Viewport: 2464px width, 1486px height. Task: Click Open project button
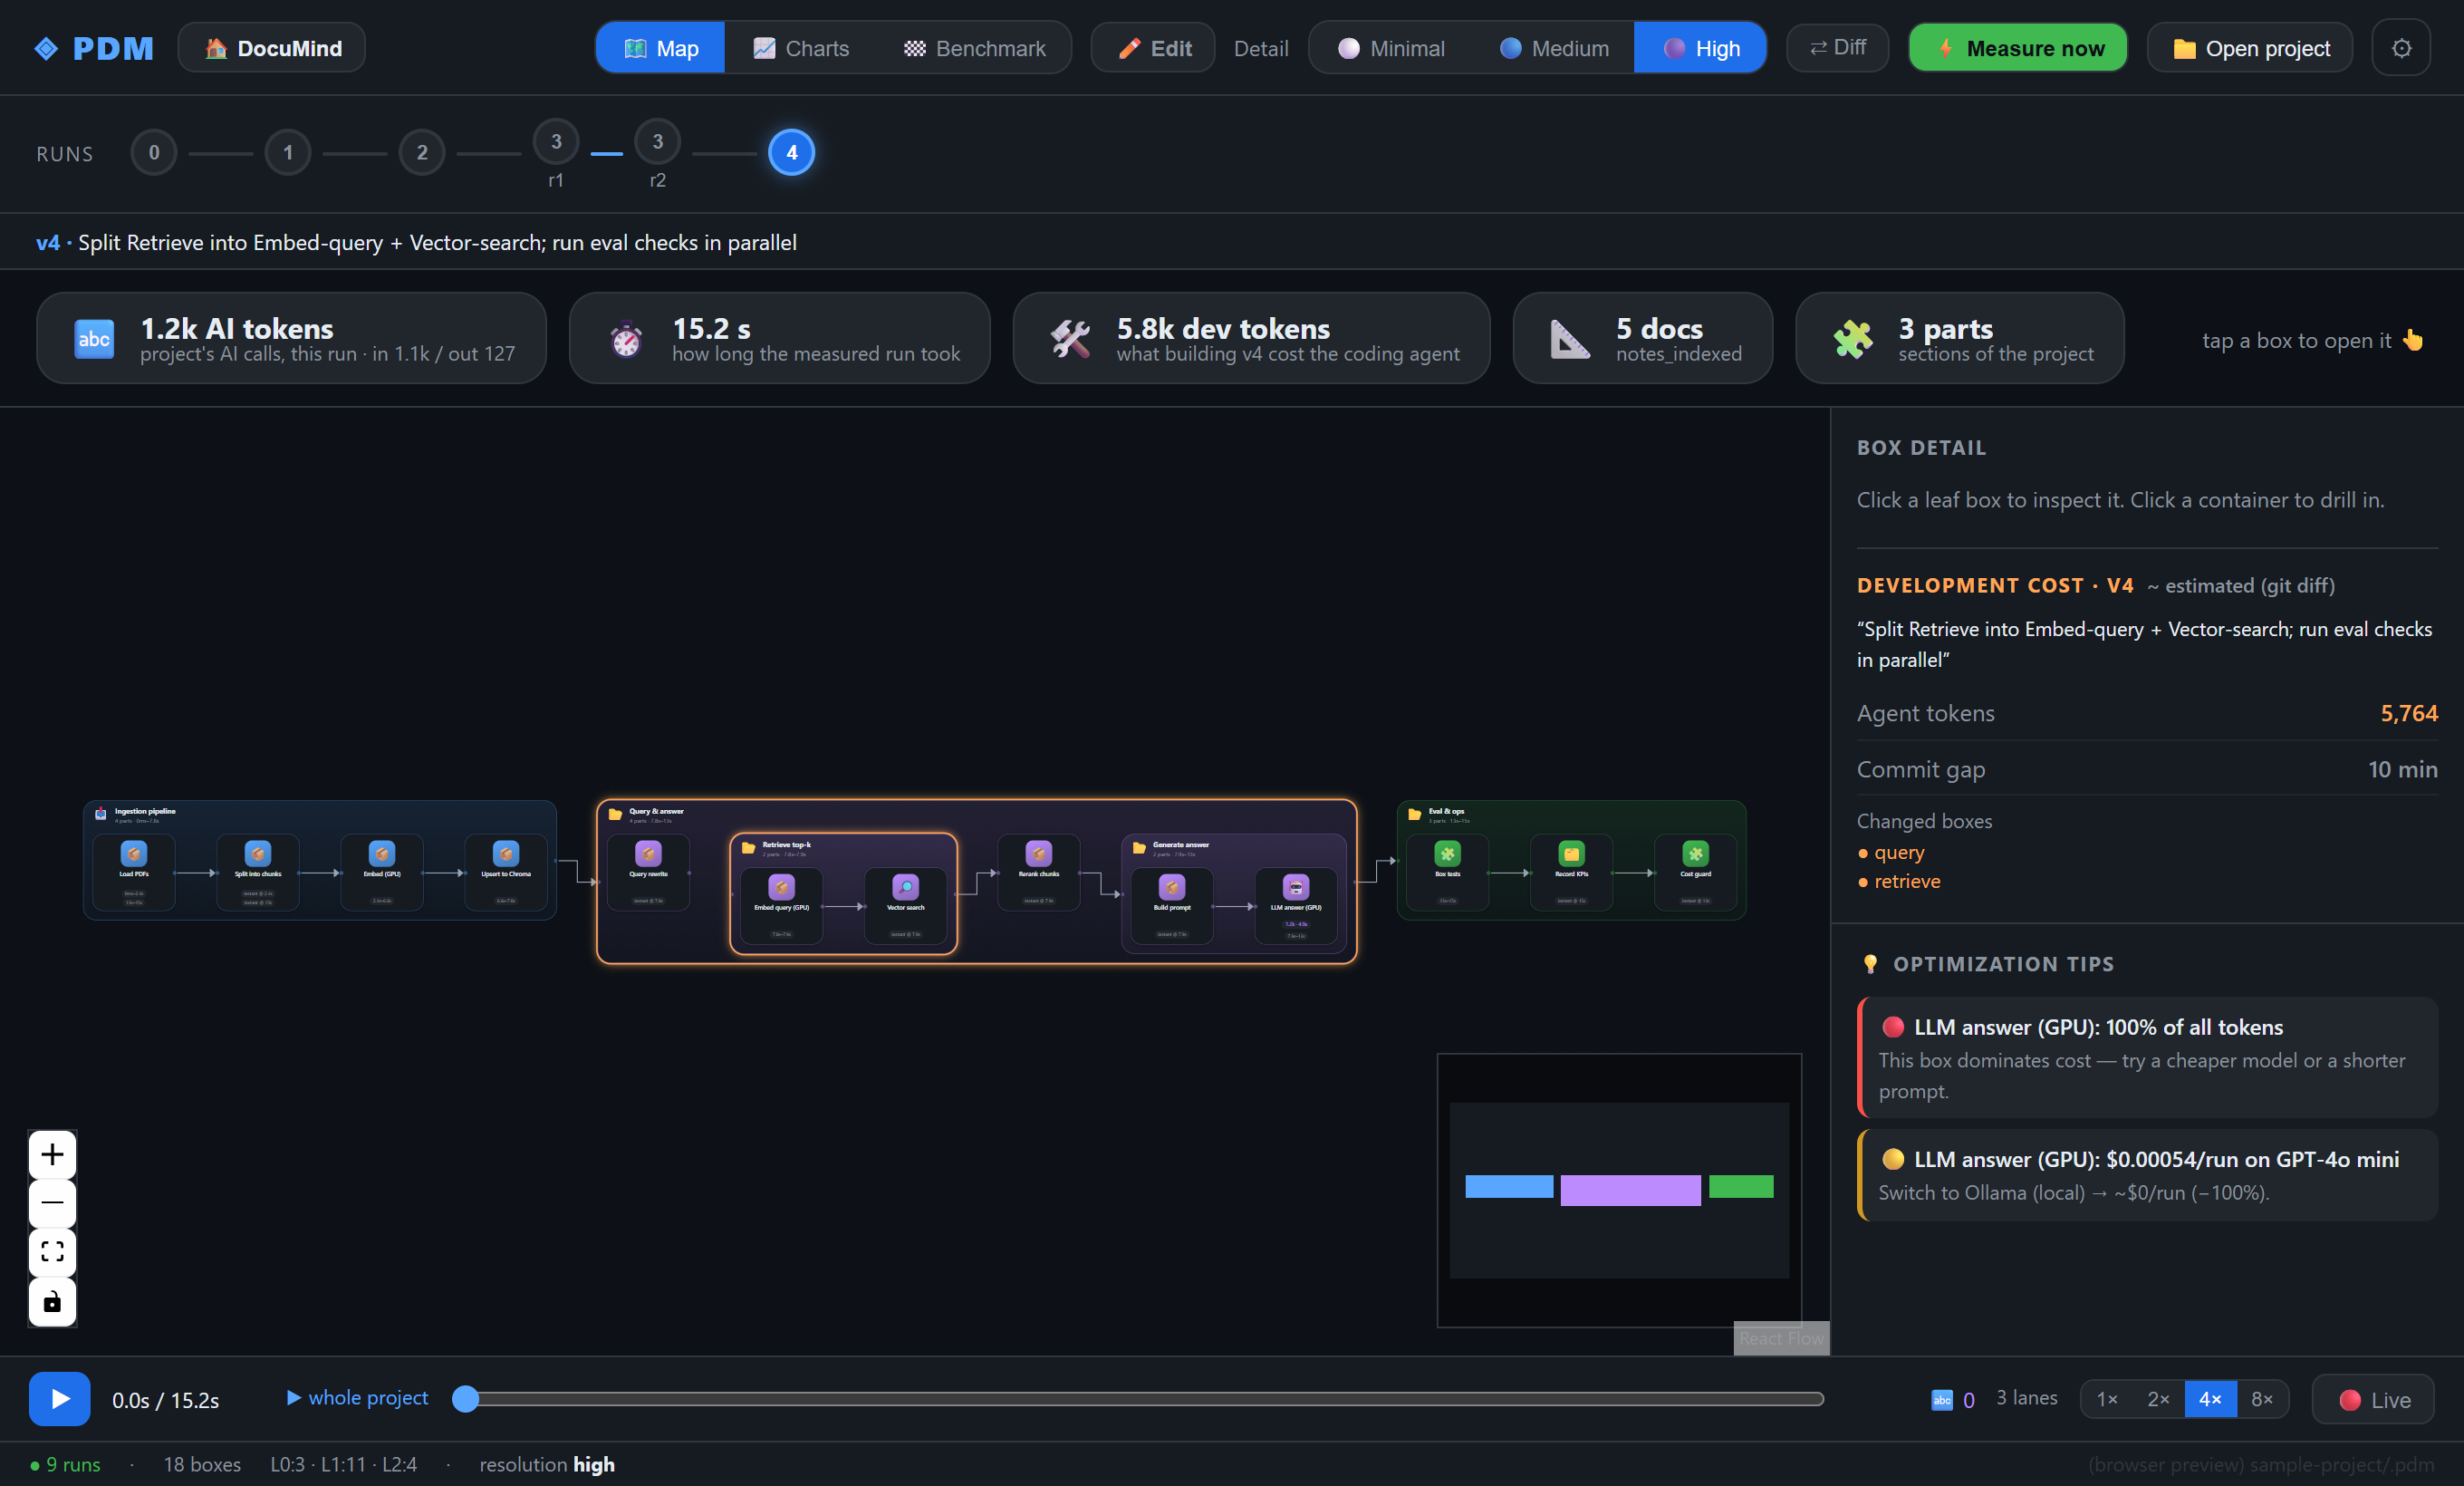tap(2249, 48)
